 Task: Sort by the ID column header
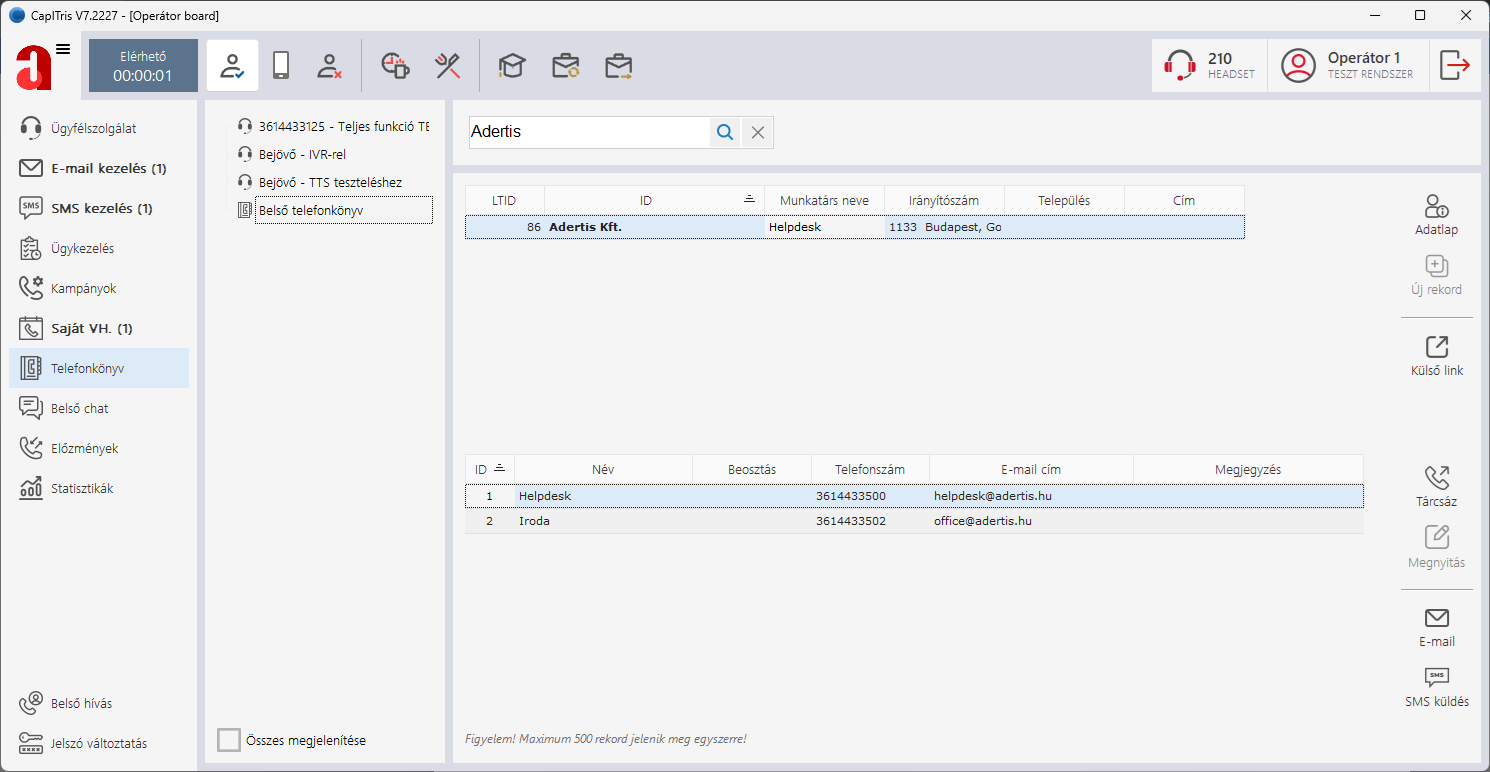645,200
